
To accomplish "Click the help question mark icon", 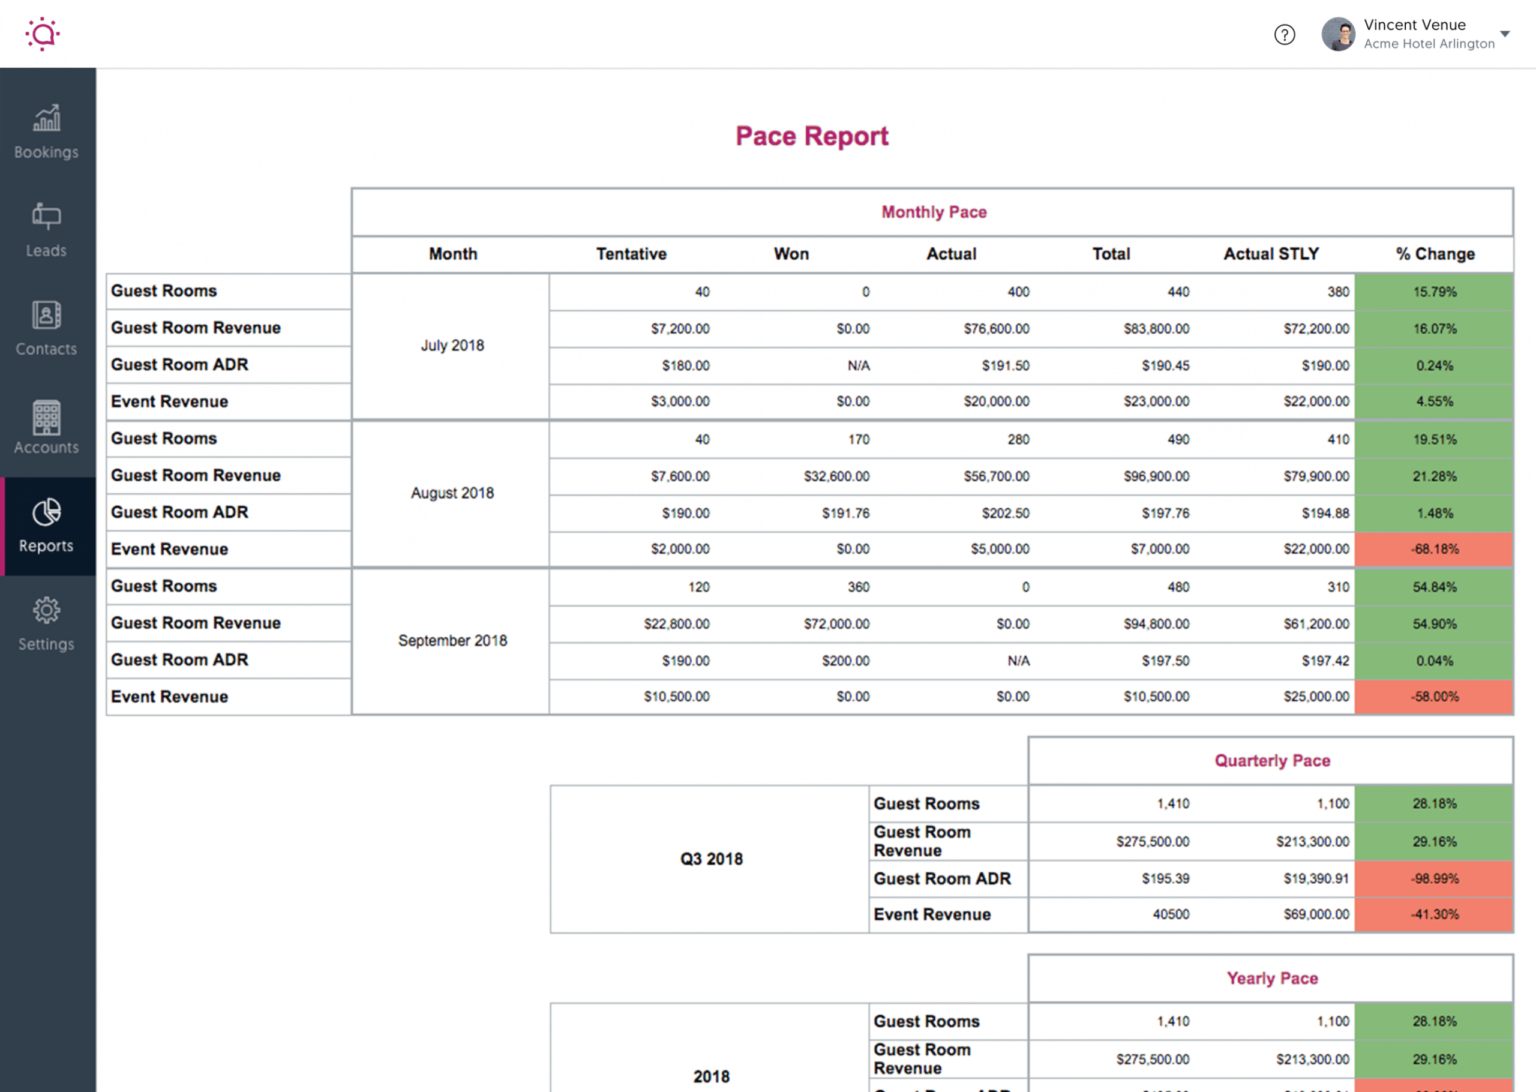I will [x=1284, y=35].
